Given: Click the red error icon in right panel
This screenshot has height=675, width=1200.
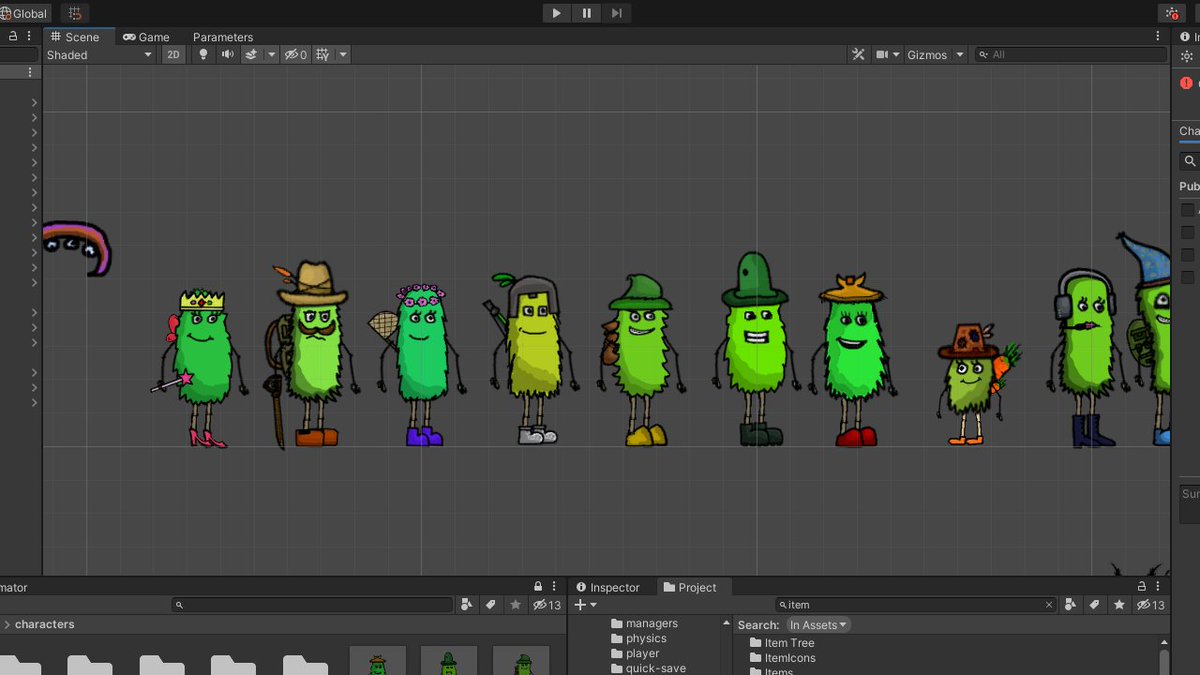Looking at the screenshot, I should pos(1187,84).
